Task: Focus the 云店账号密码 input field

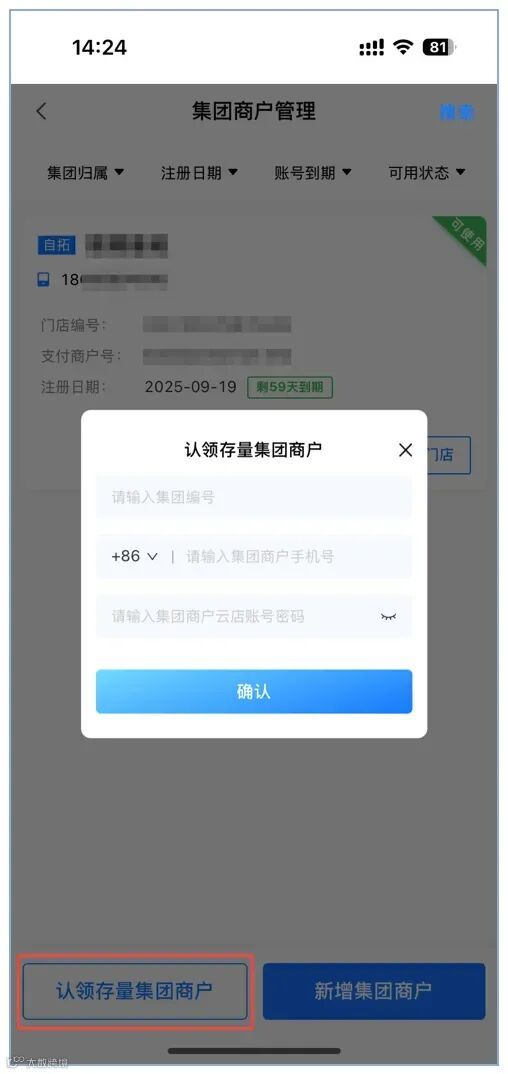Action: pyautogui.click(x=254, y=616)
